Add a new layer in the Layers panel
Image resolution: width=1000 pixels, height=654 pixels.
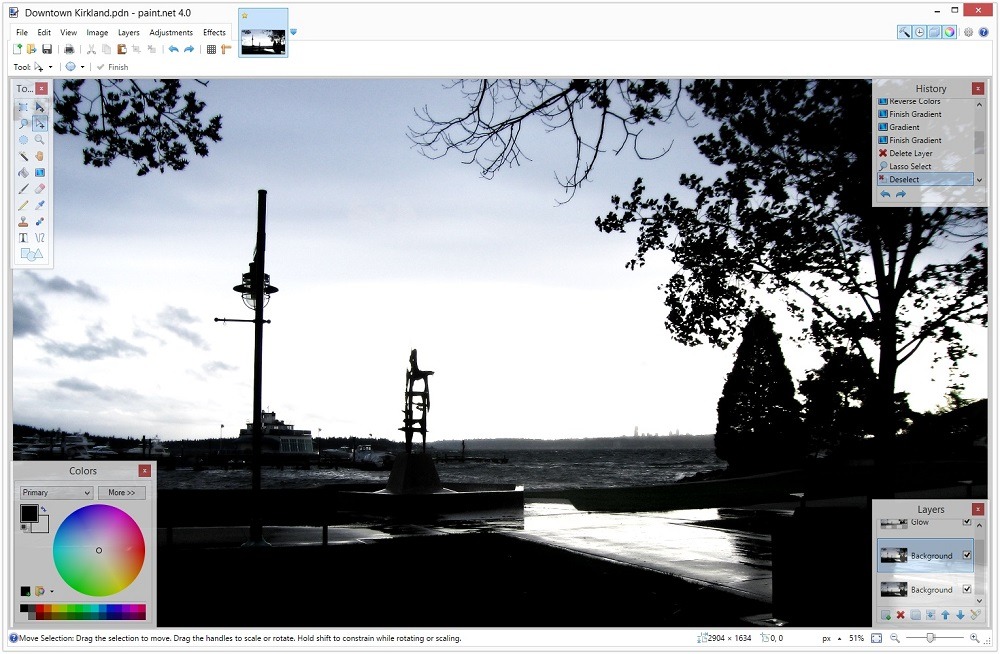tap(885, 614)
